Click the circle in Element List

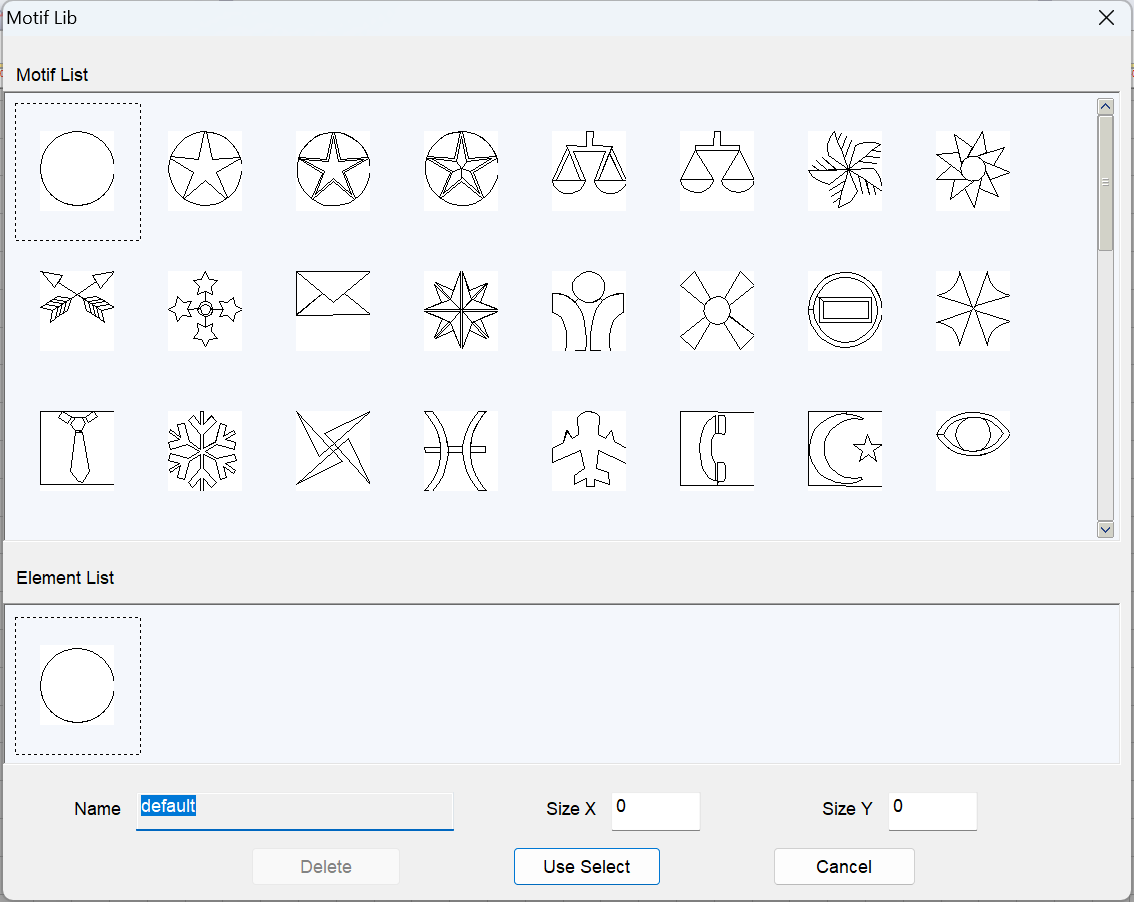(x=77, y=685)
